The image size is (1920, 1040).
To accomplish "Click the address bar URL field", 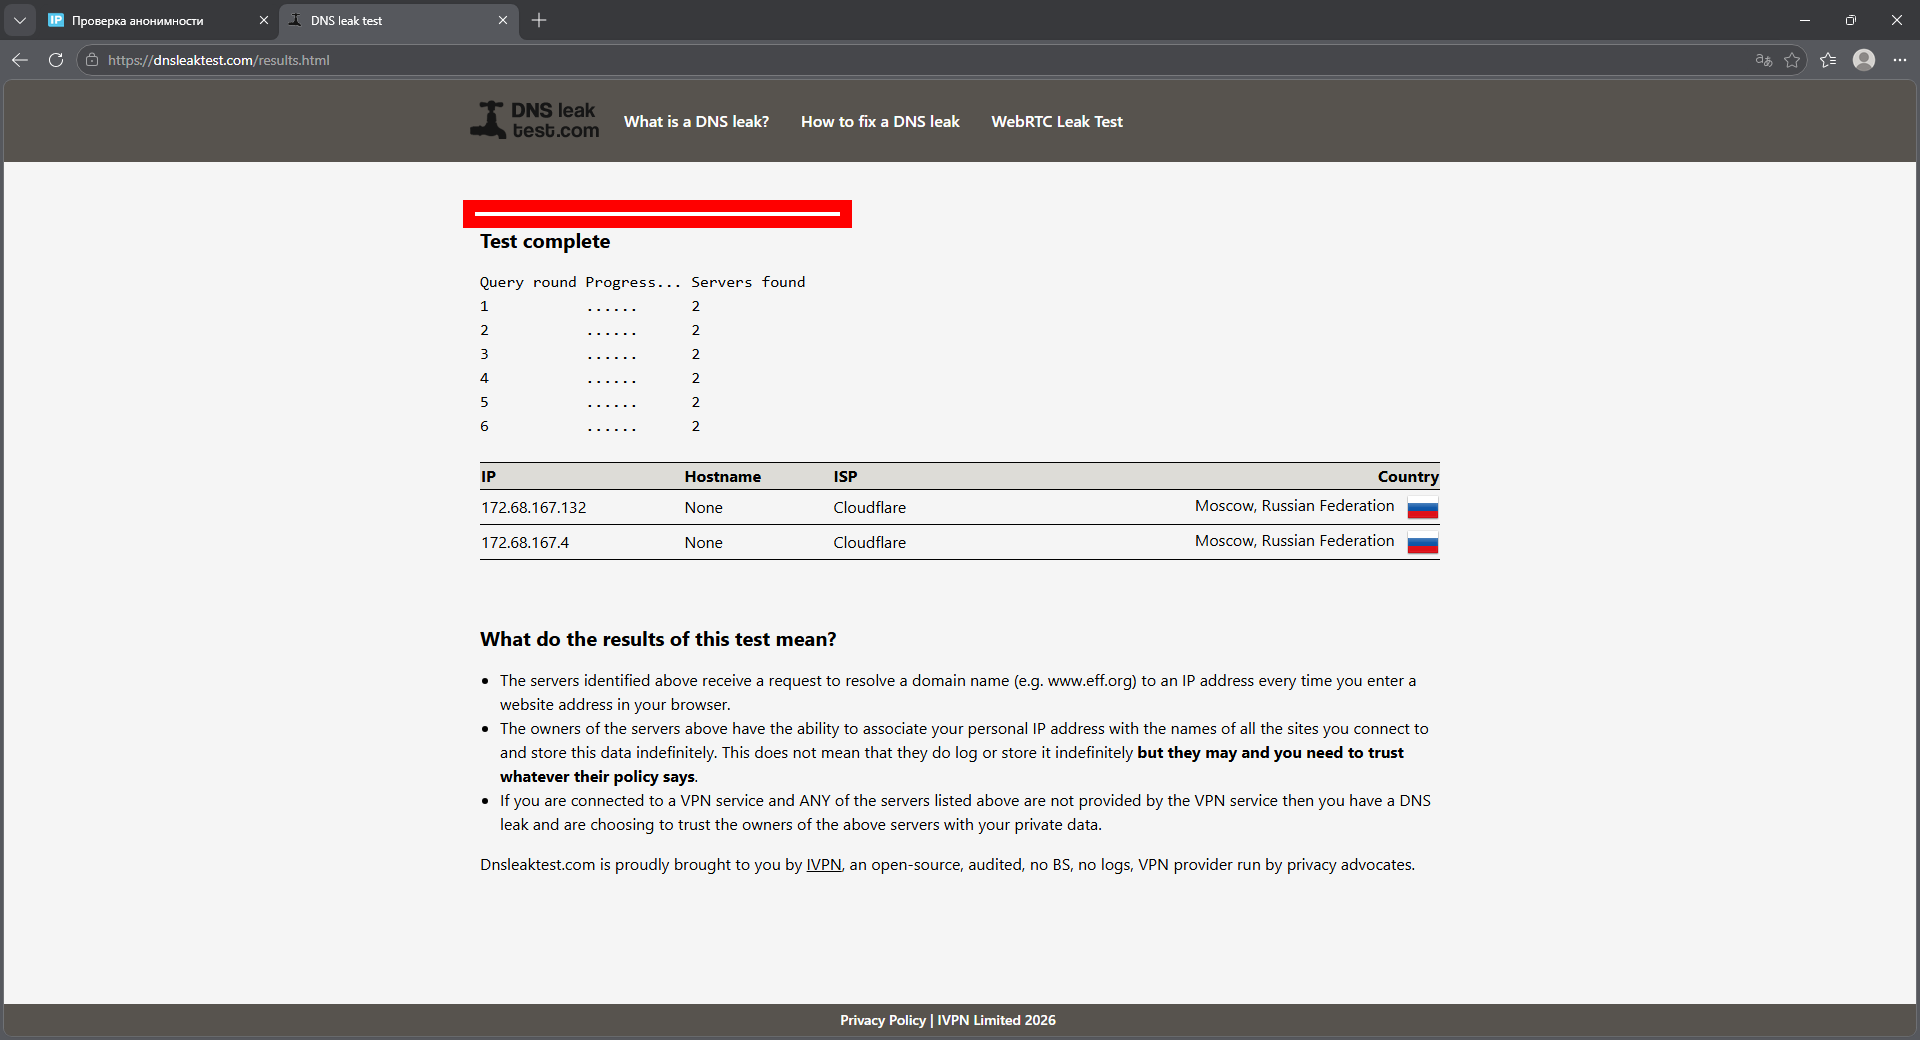I will click(700, 60).
